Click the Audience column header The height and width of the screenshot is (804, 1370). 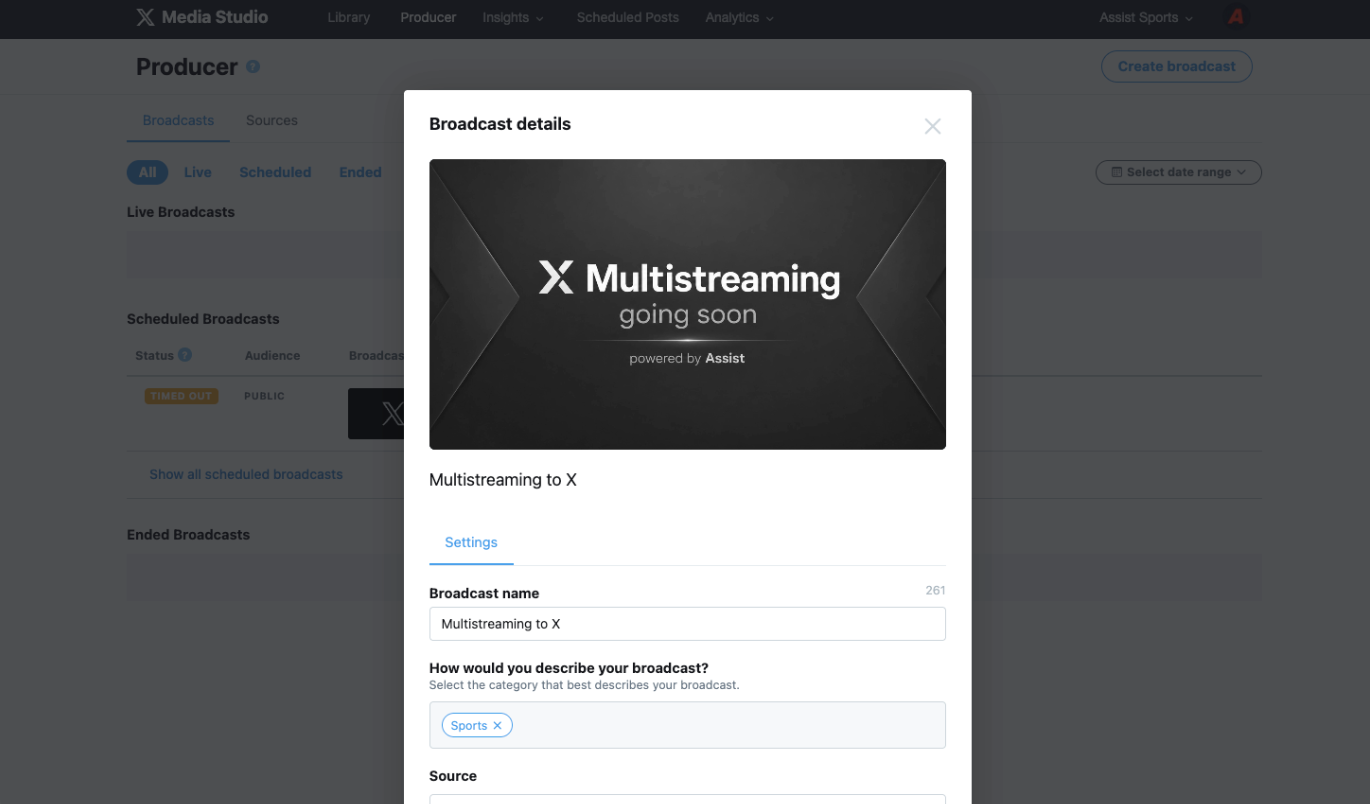(272, 355)
